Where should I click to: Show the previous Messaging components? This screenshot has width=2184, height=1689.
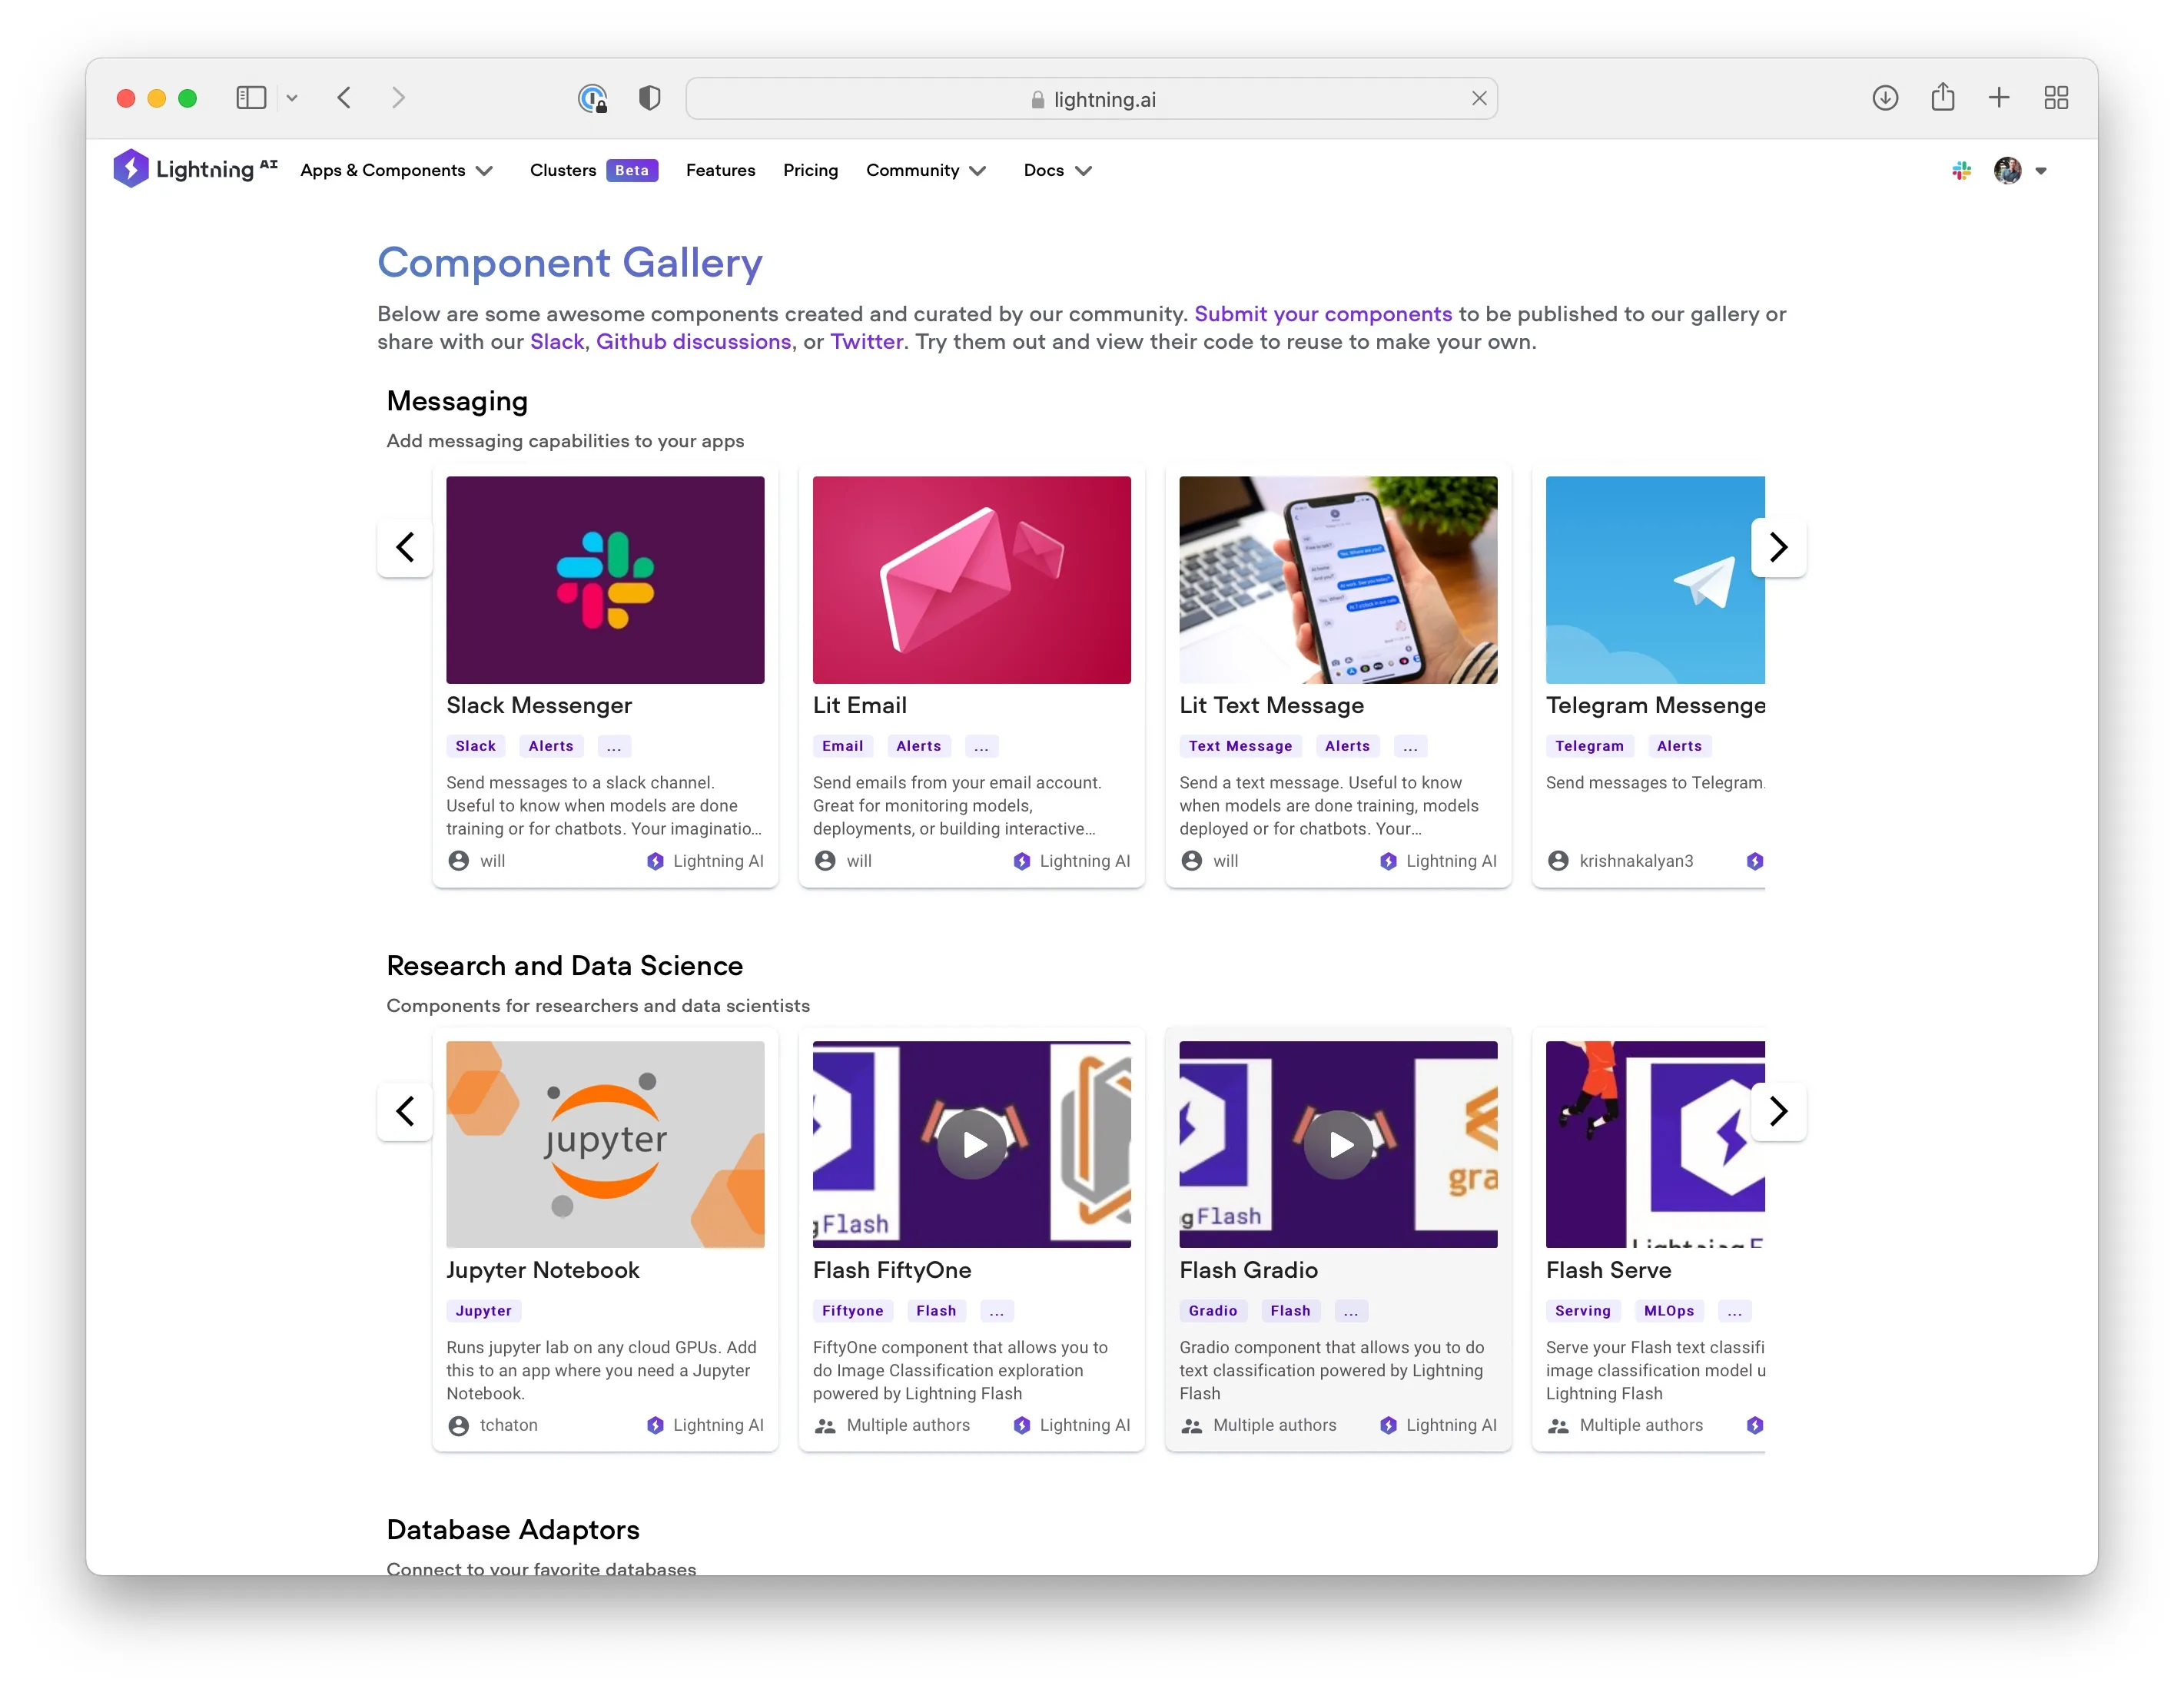pos(405,547)
